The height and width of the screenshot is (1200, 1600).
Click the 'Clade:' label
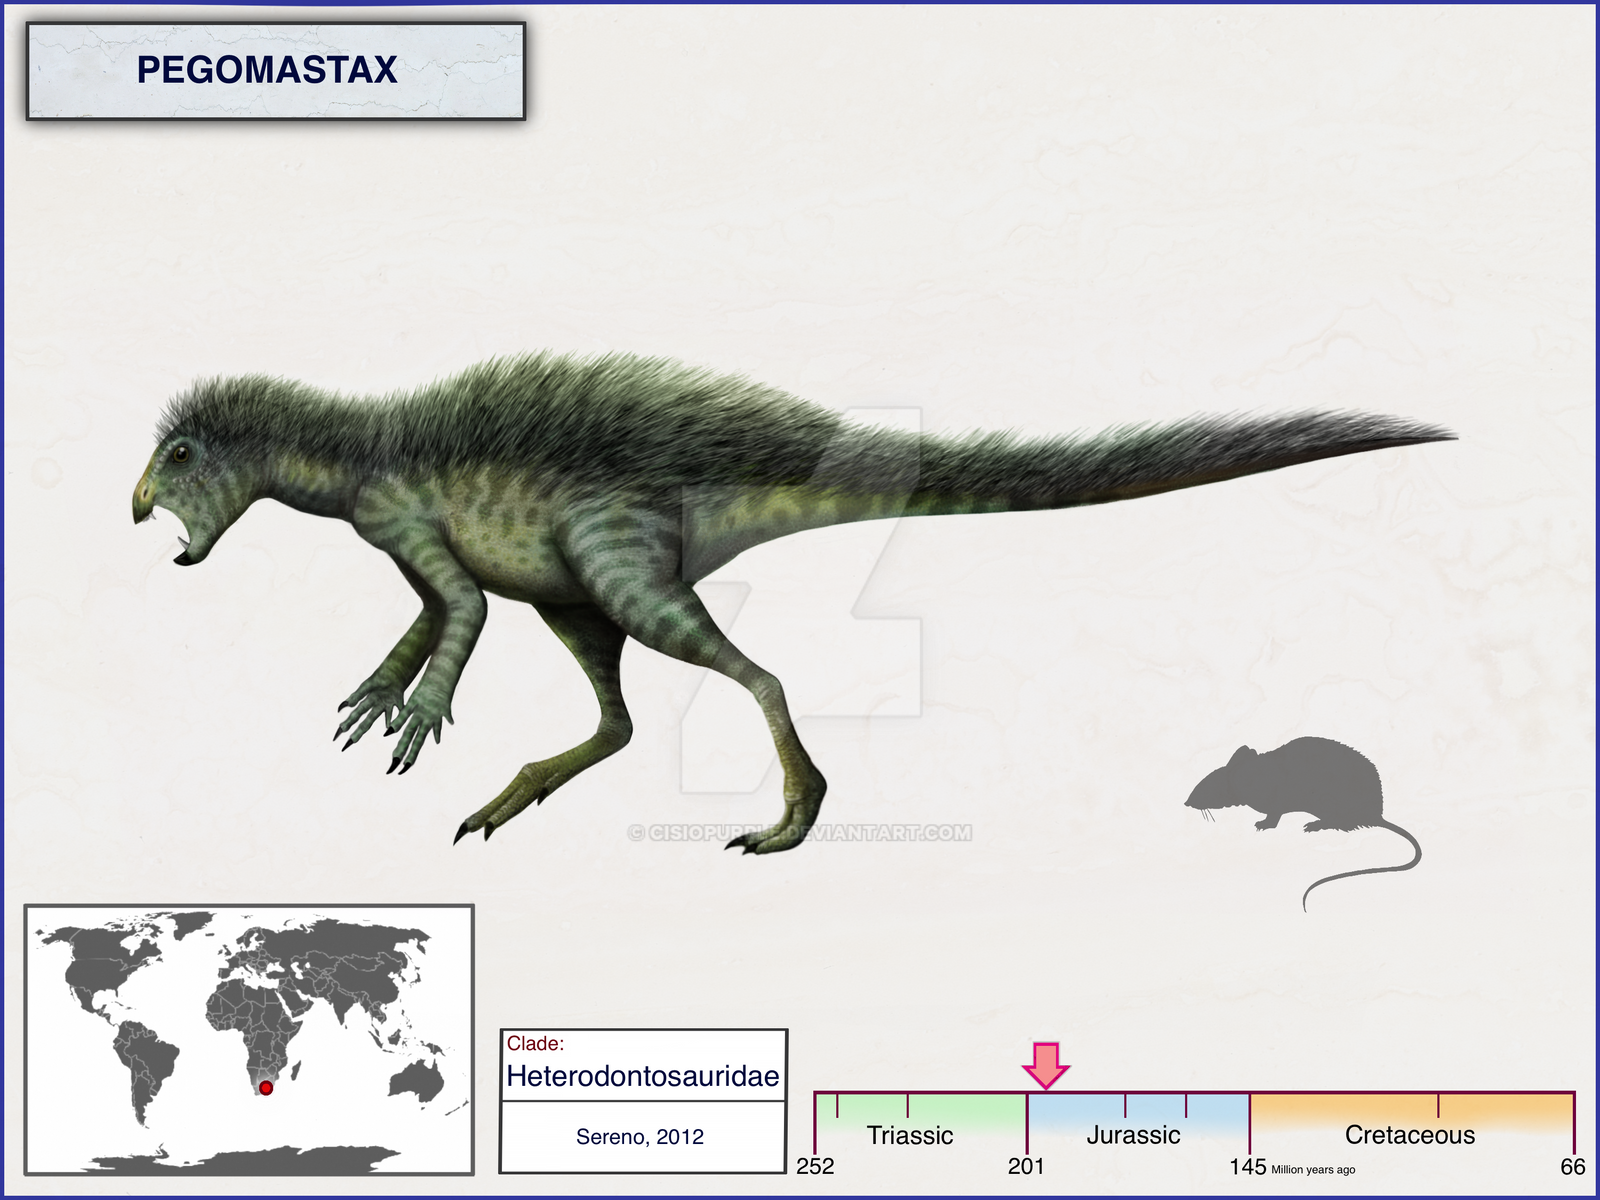[x=535, y=1044]
